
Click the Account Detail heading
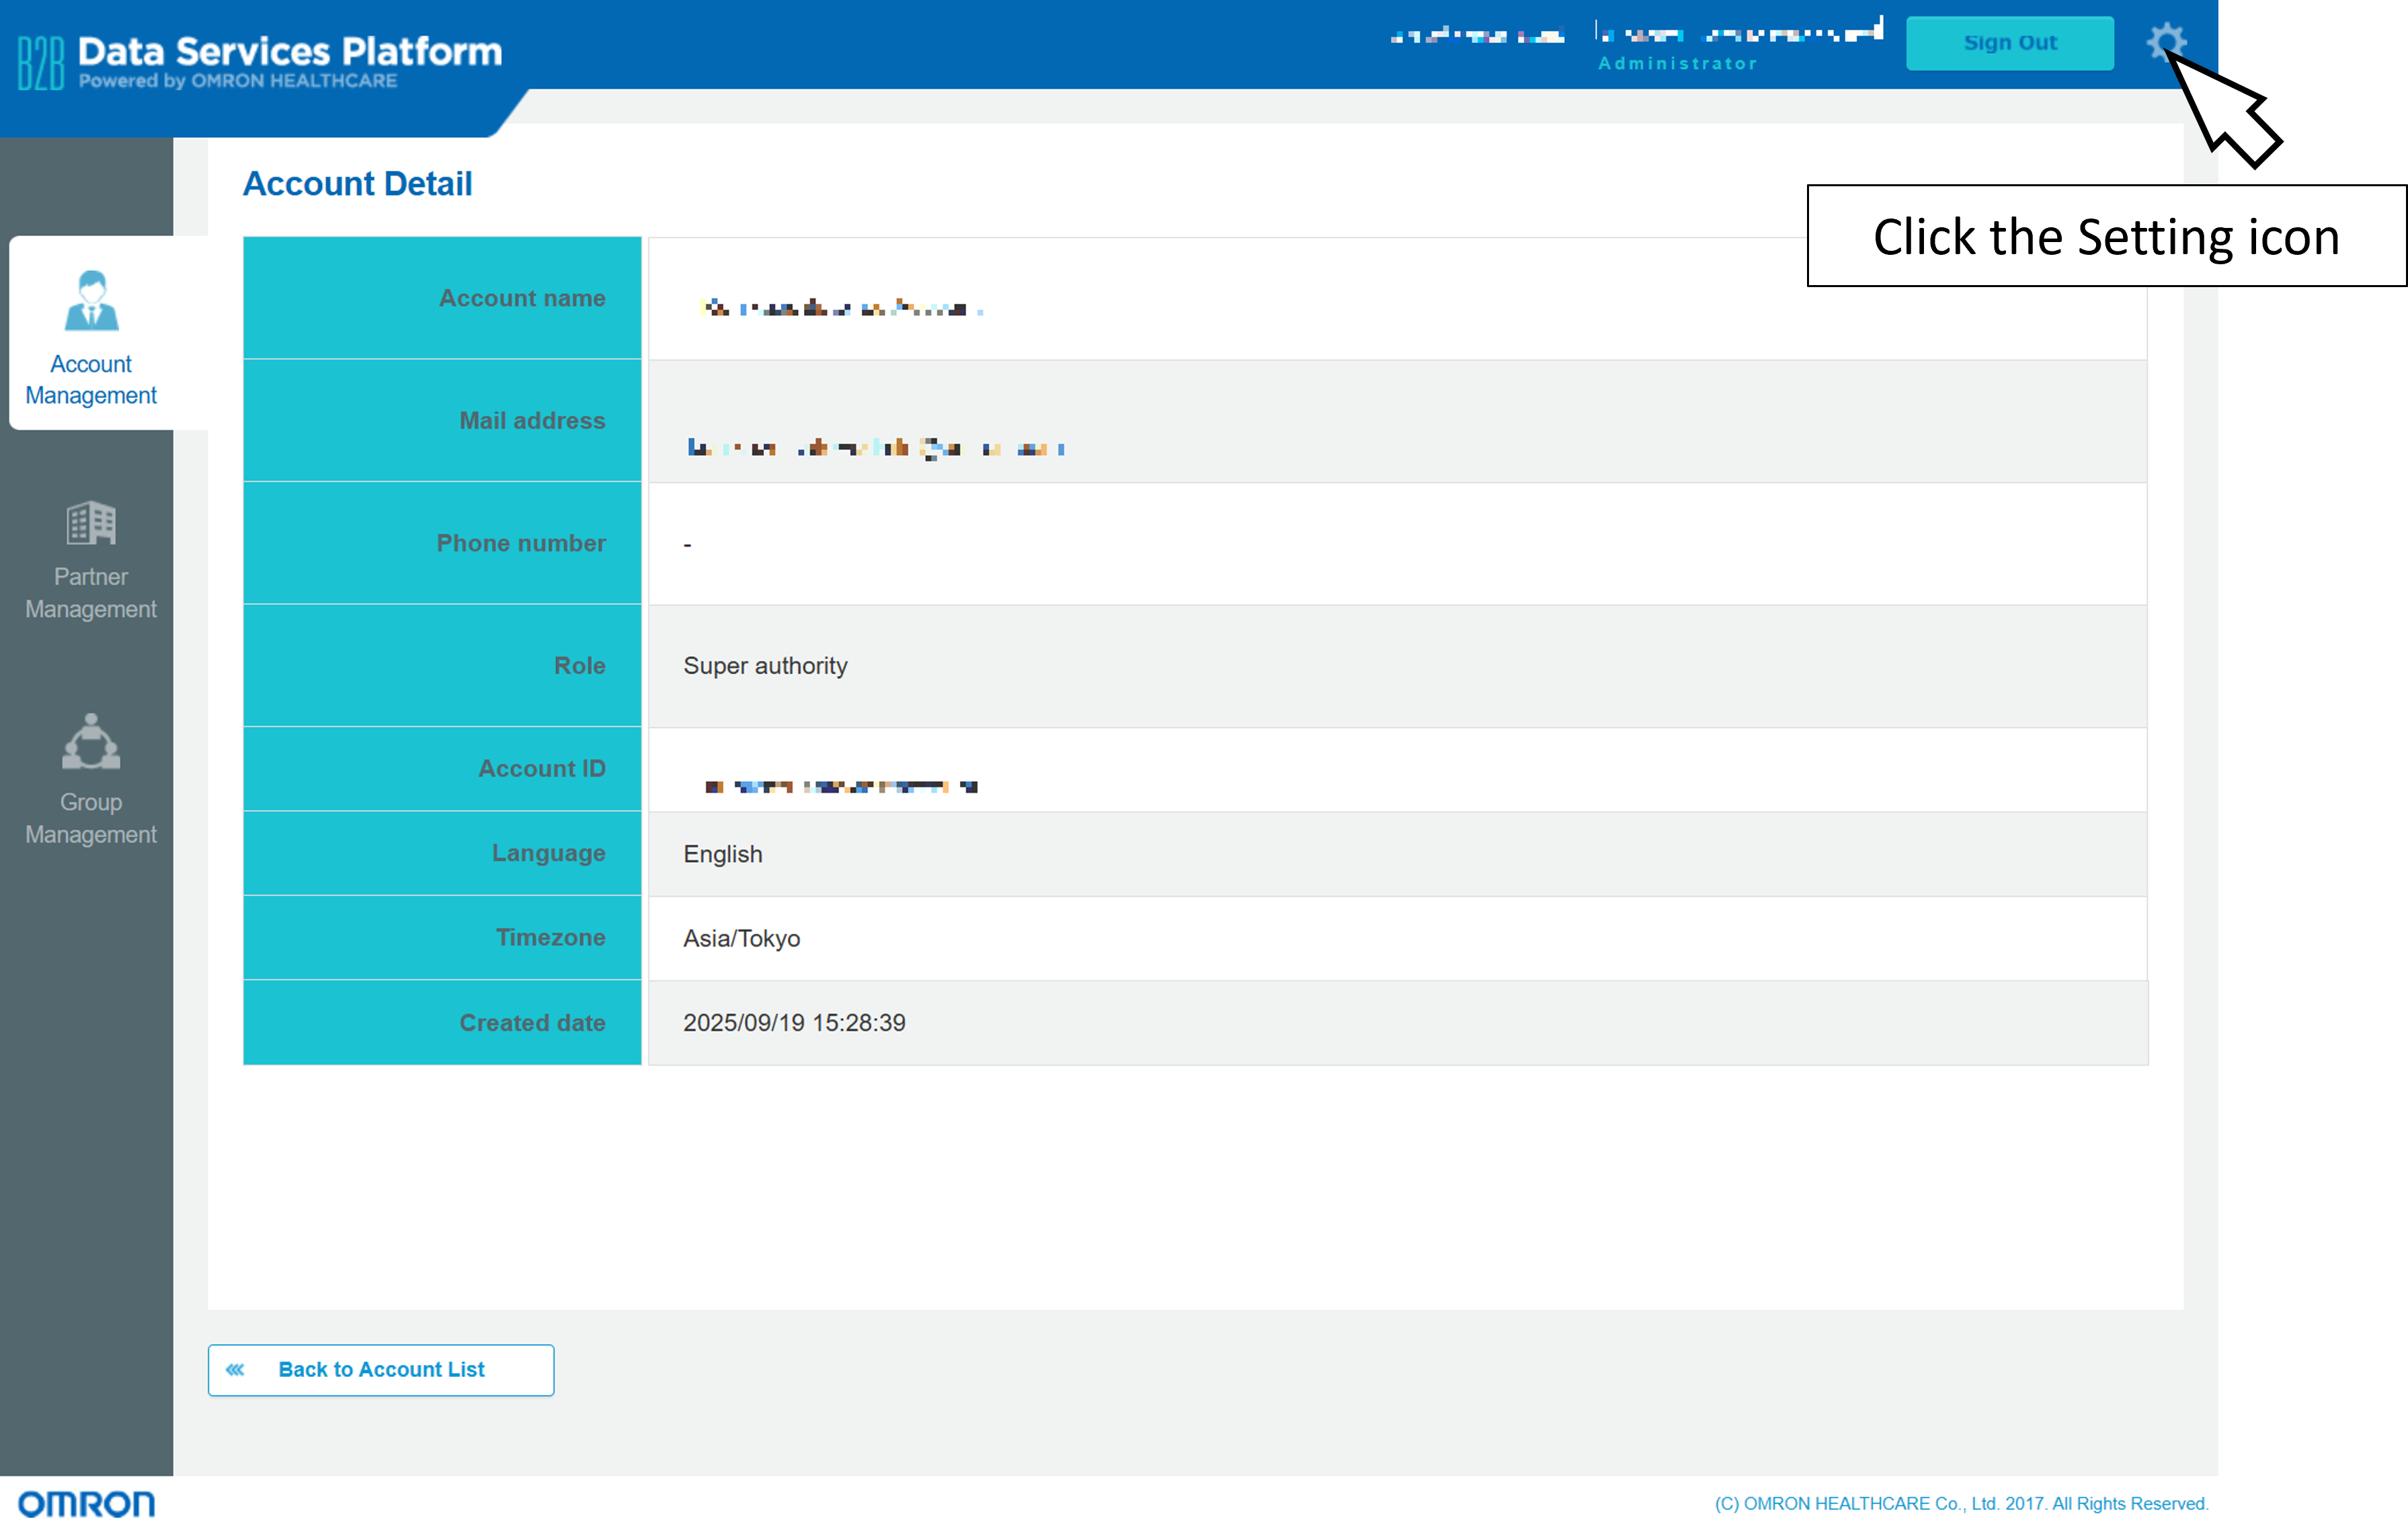tap(357, 184)
